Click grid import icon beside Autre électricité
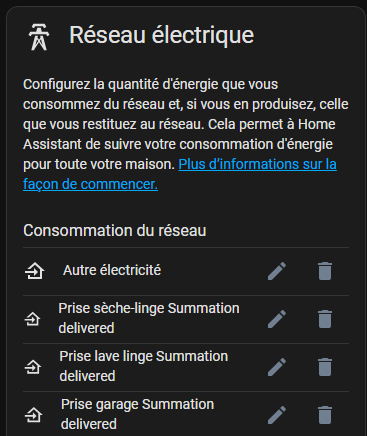Image resolution: width=367 pixels, height=436 pixels. coord(35,271)
